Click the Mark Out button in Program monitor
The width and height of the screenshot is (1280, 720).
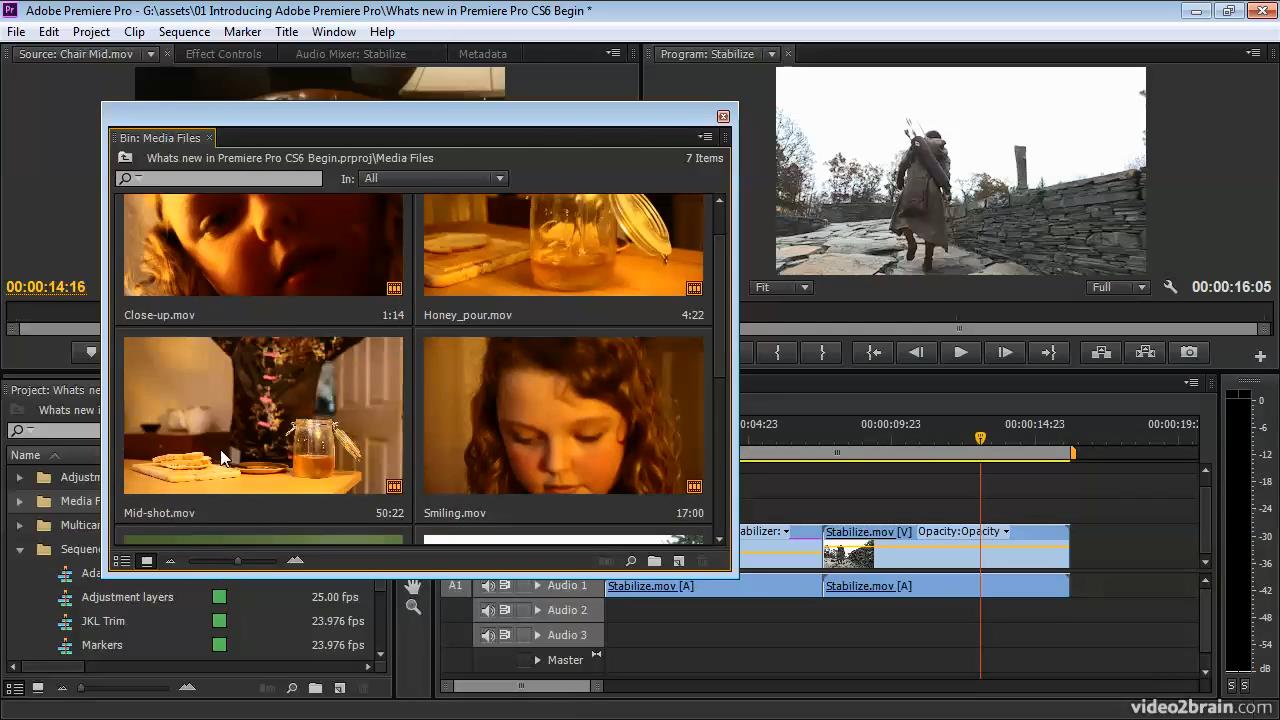[x=823, y=352]
